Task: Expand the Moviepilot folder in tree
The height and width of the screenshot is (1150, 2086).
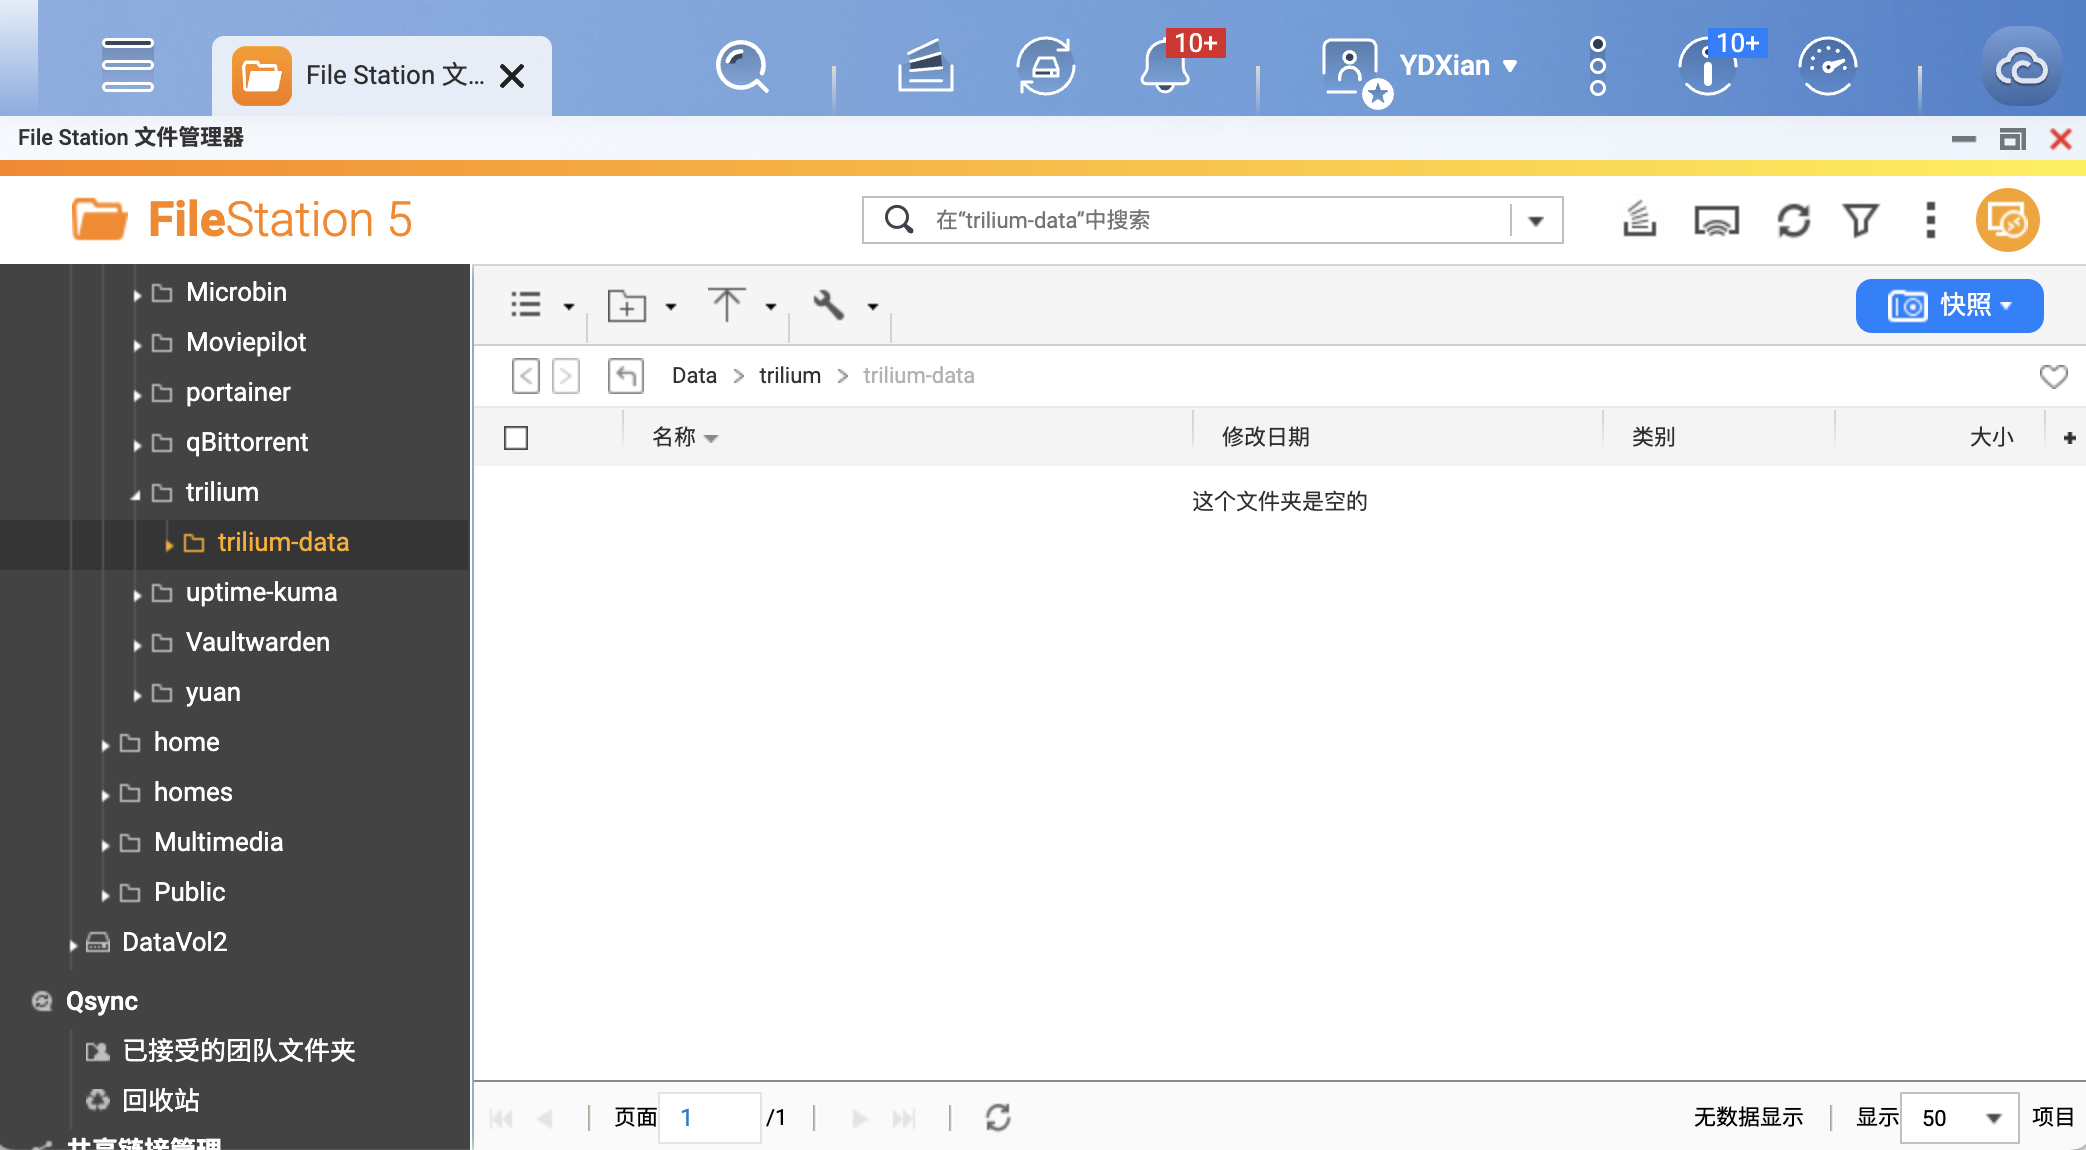Action: click(x=137, y=344)
